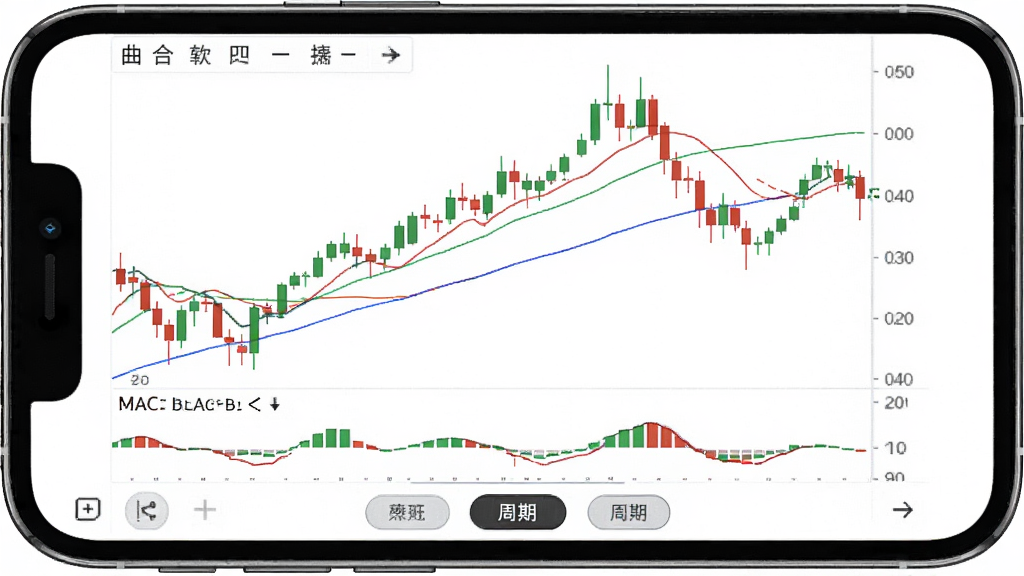Open the round share-branch icon button

146,511
